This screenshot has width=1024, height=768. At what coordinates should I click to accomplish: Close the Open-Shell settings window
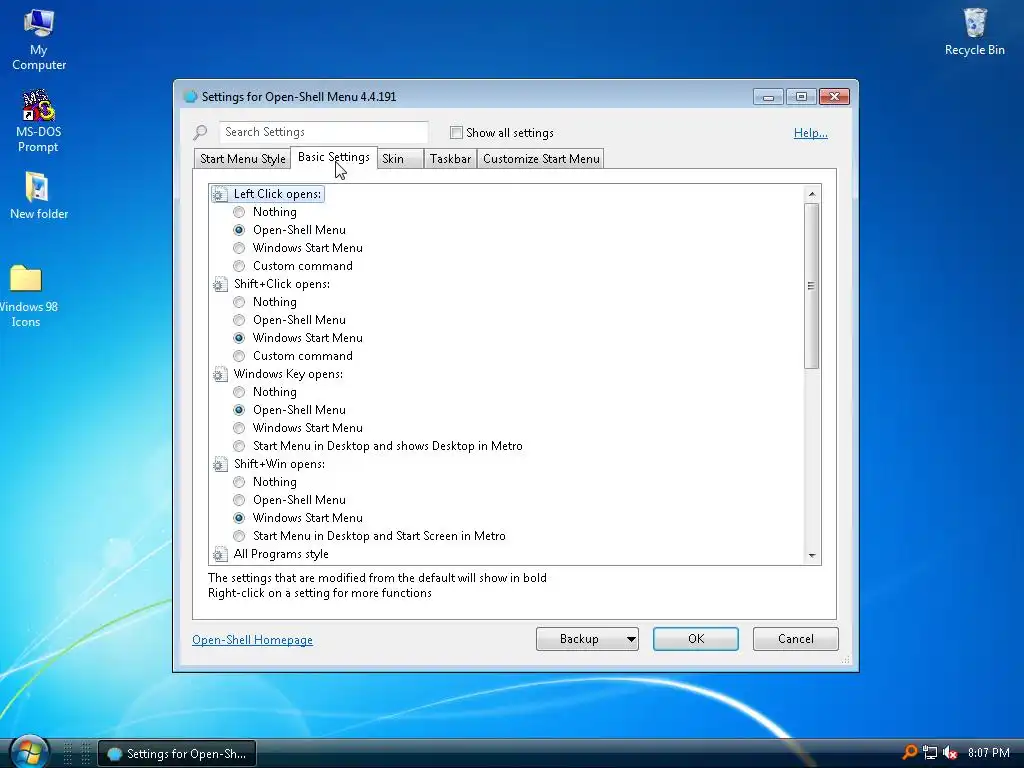pyautogui.click(x=834, y=97)
